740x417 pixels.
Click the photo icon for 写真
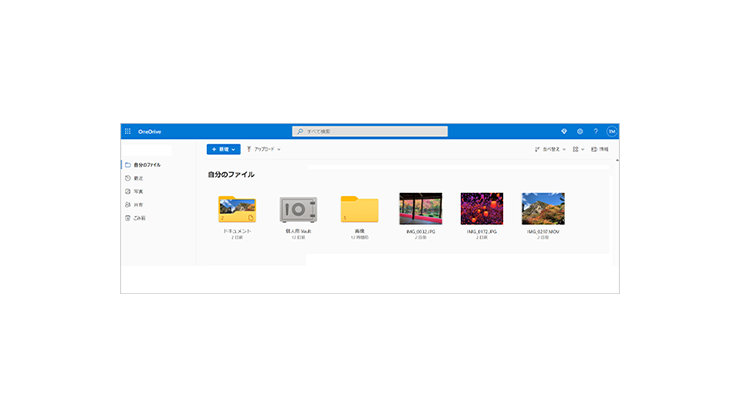coord(127,192)
